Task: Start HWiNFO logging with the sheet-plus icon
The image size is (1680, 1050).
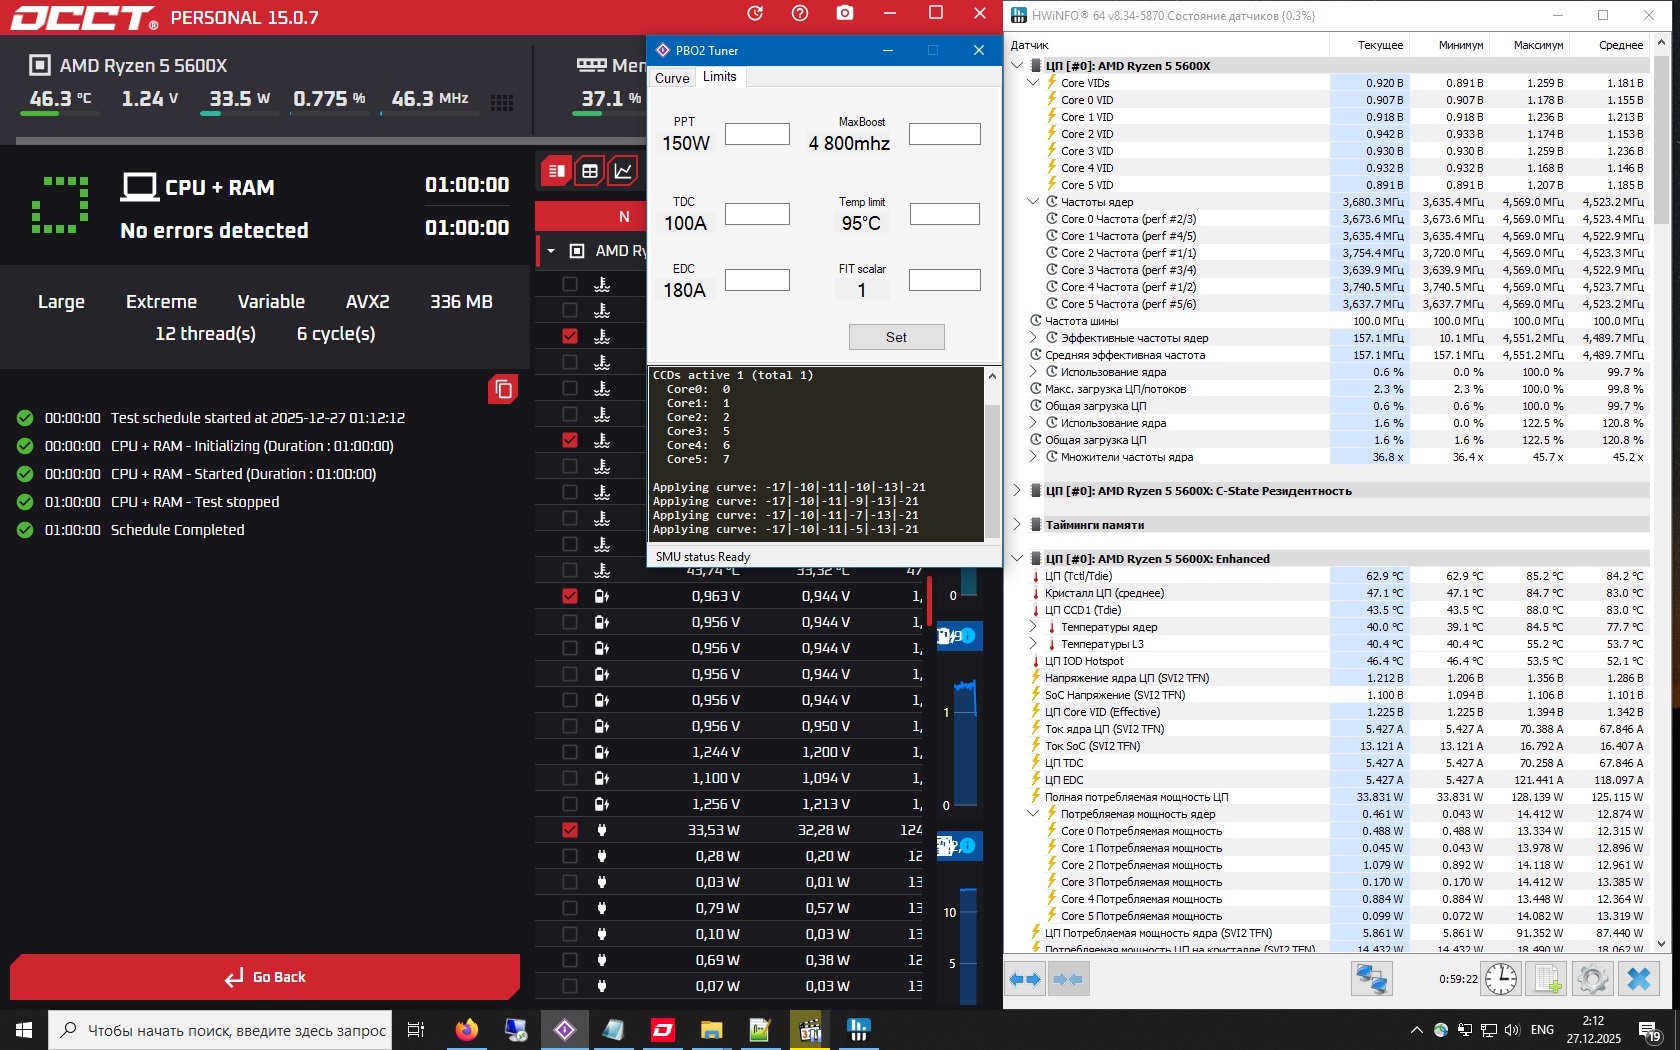Action: point(1548,979)
